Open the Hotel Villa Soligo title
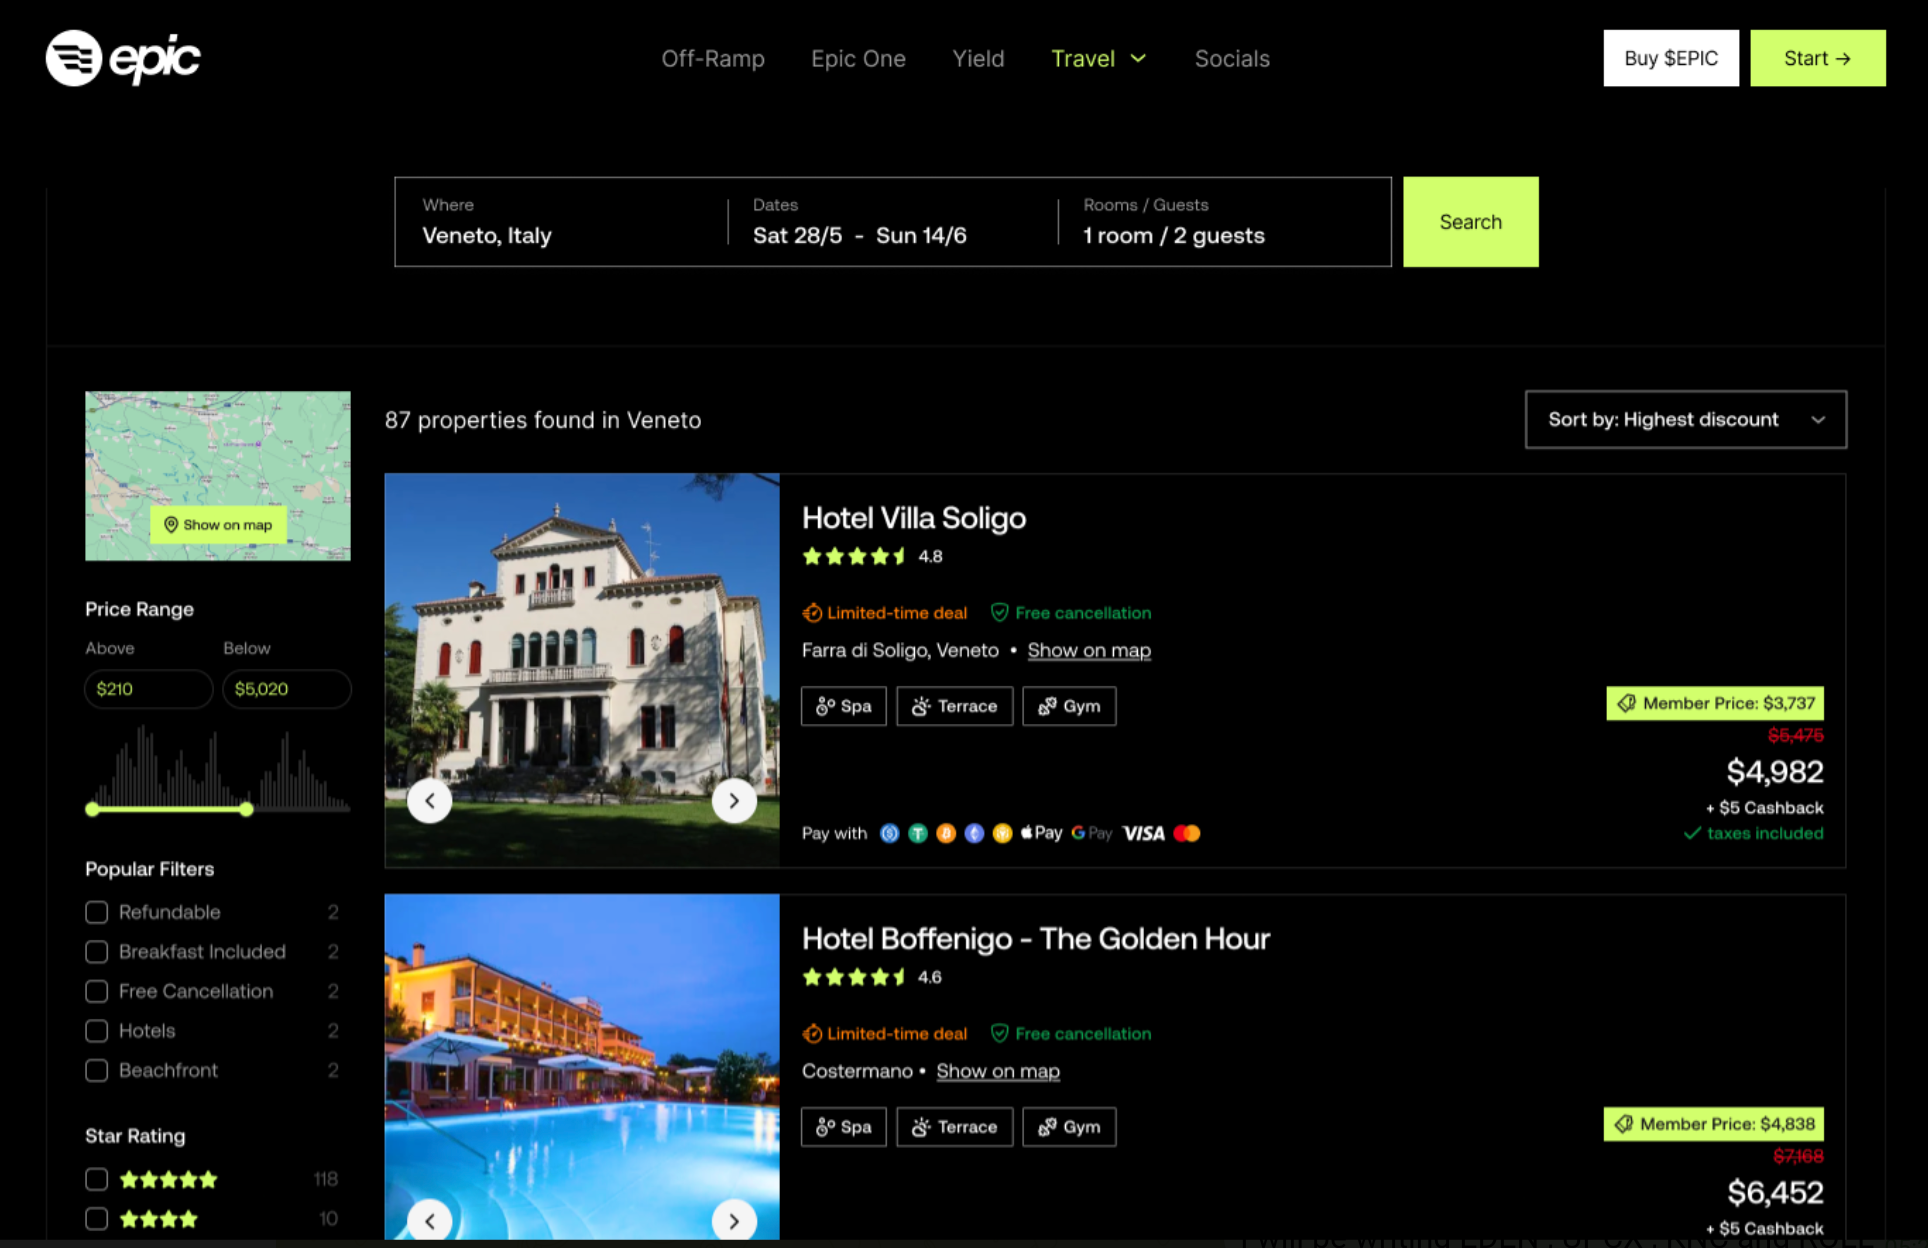Viewport: 1928px width, 1248px height. pyautogui.click(x=914, y=518)
